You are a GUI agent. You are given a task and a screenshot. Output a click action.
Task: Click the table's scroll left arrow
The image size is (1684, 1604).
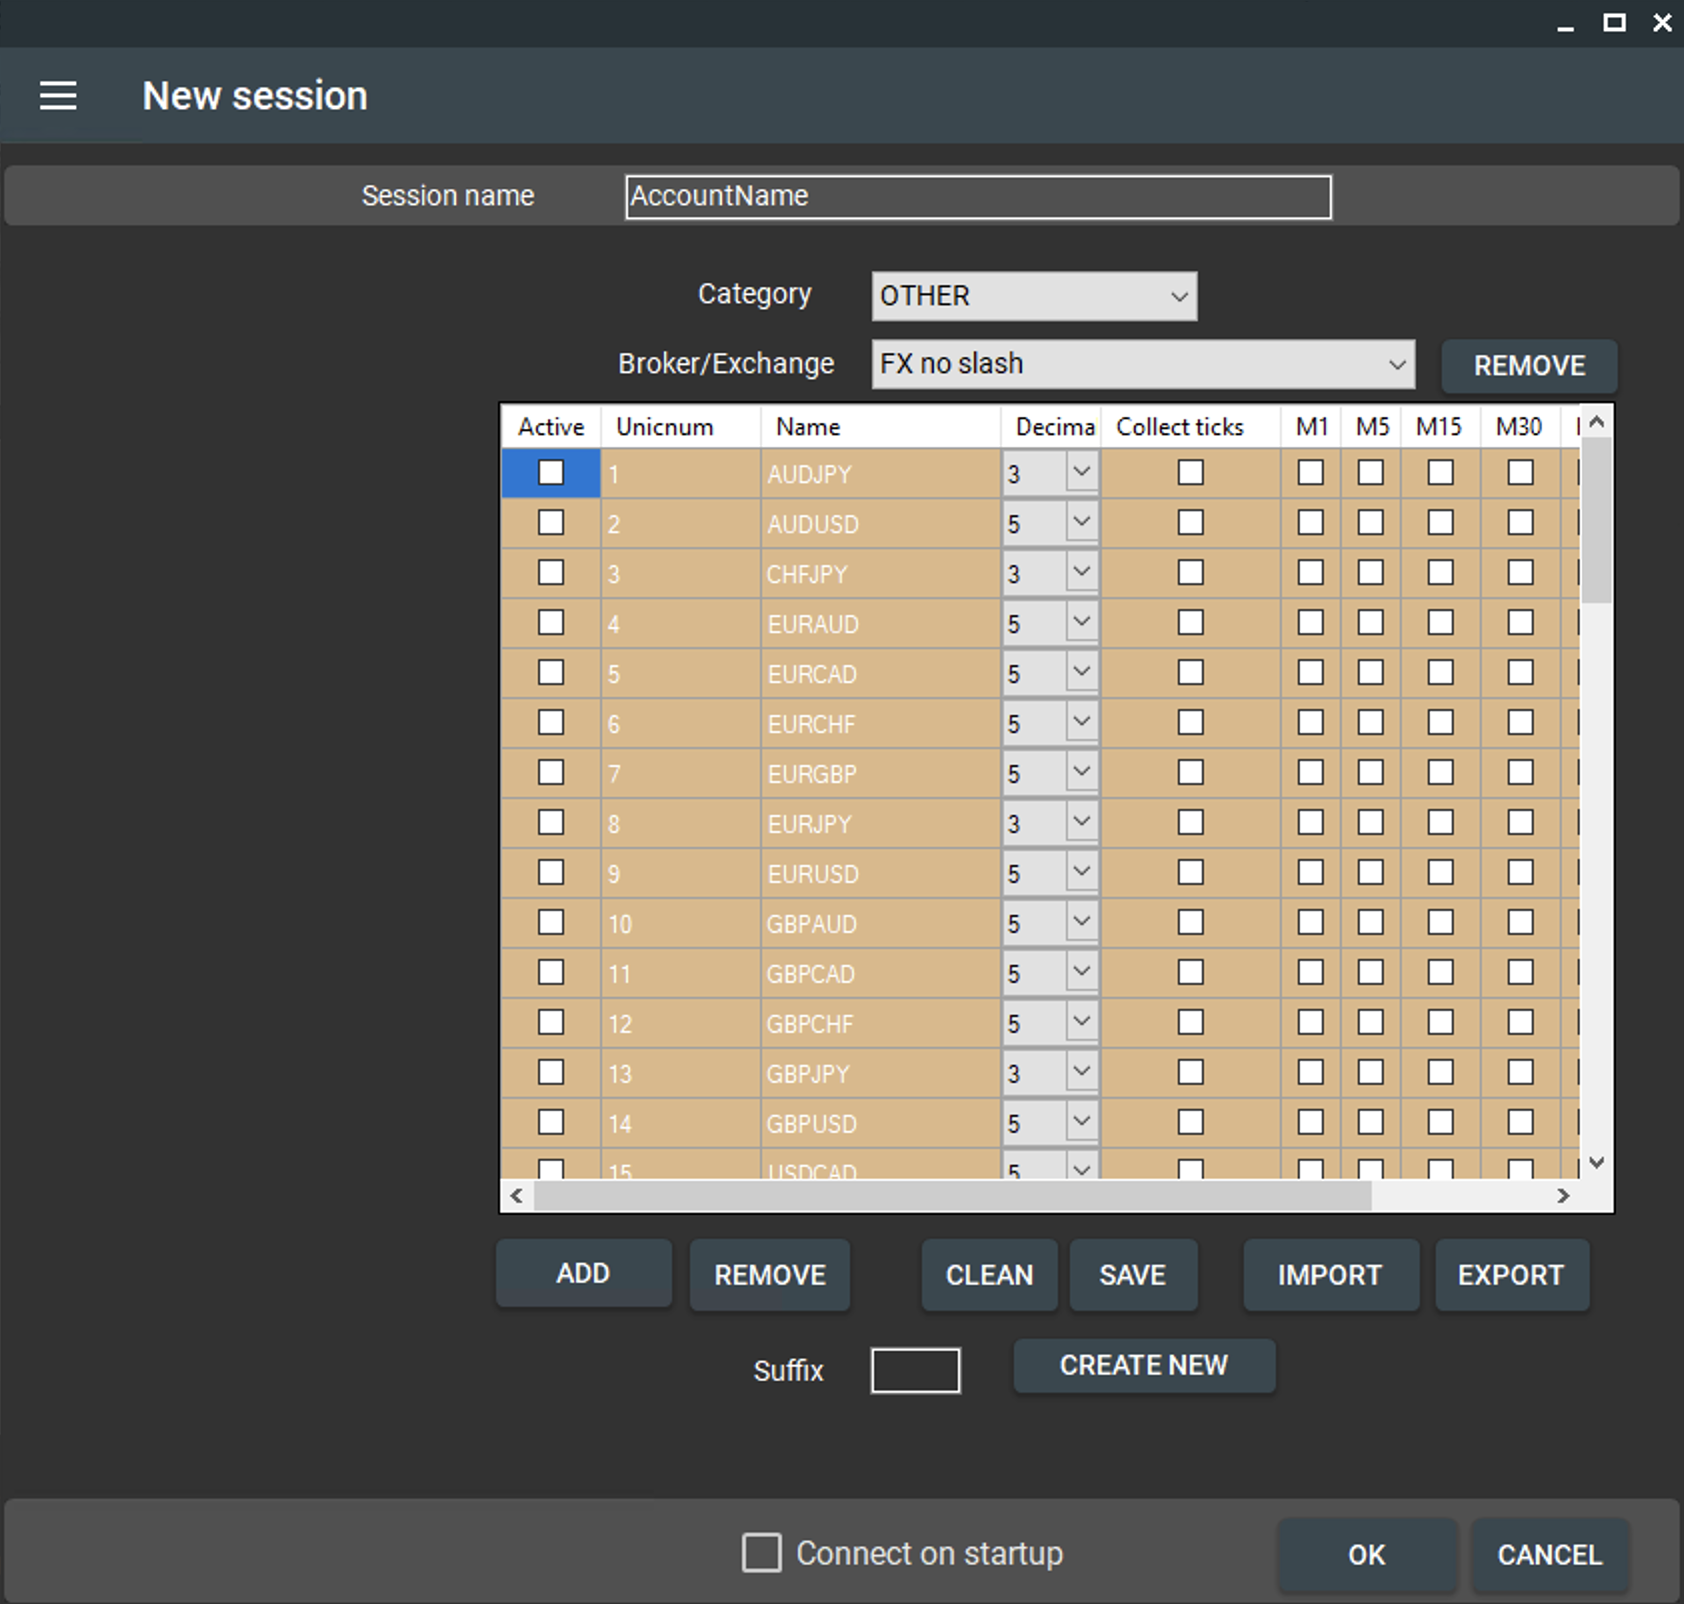click(516, 1196)
